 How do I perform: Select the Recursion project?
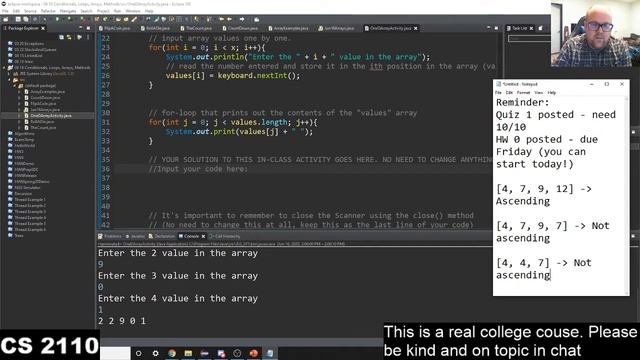click(x=23, y=193)
